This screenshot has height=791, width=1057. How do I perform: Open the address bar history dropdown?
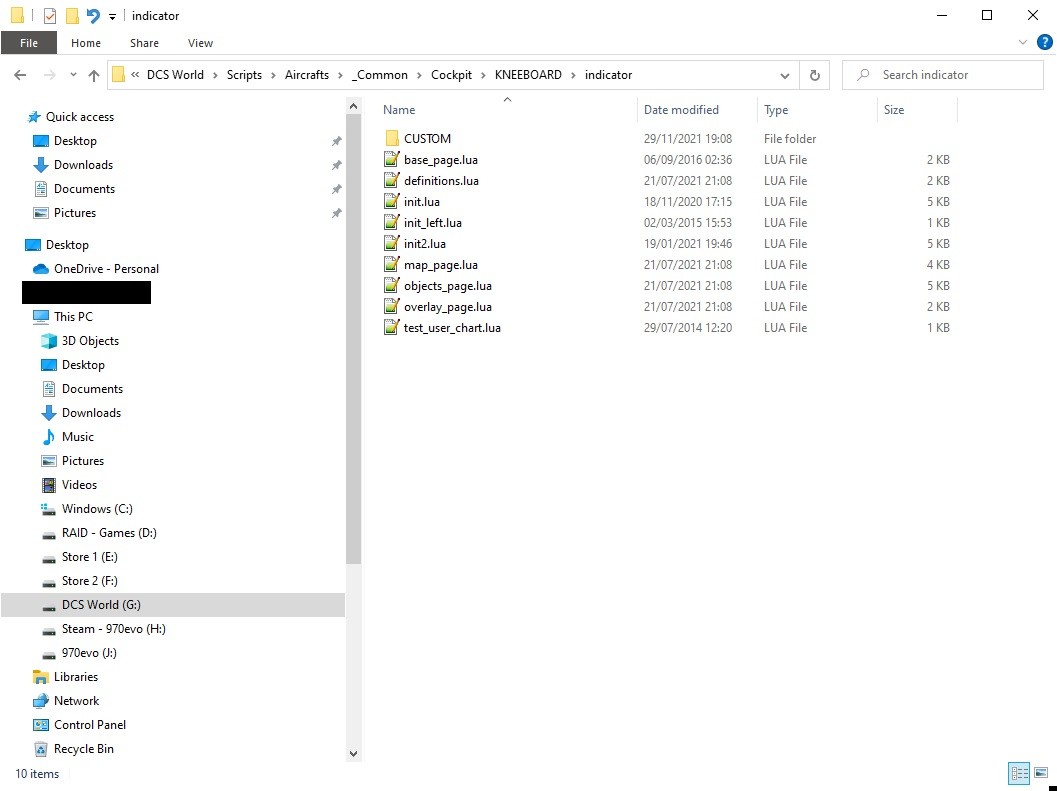(x=785, y=76)
